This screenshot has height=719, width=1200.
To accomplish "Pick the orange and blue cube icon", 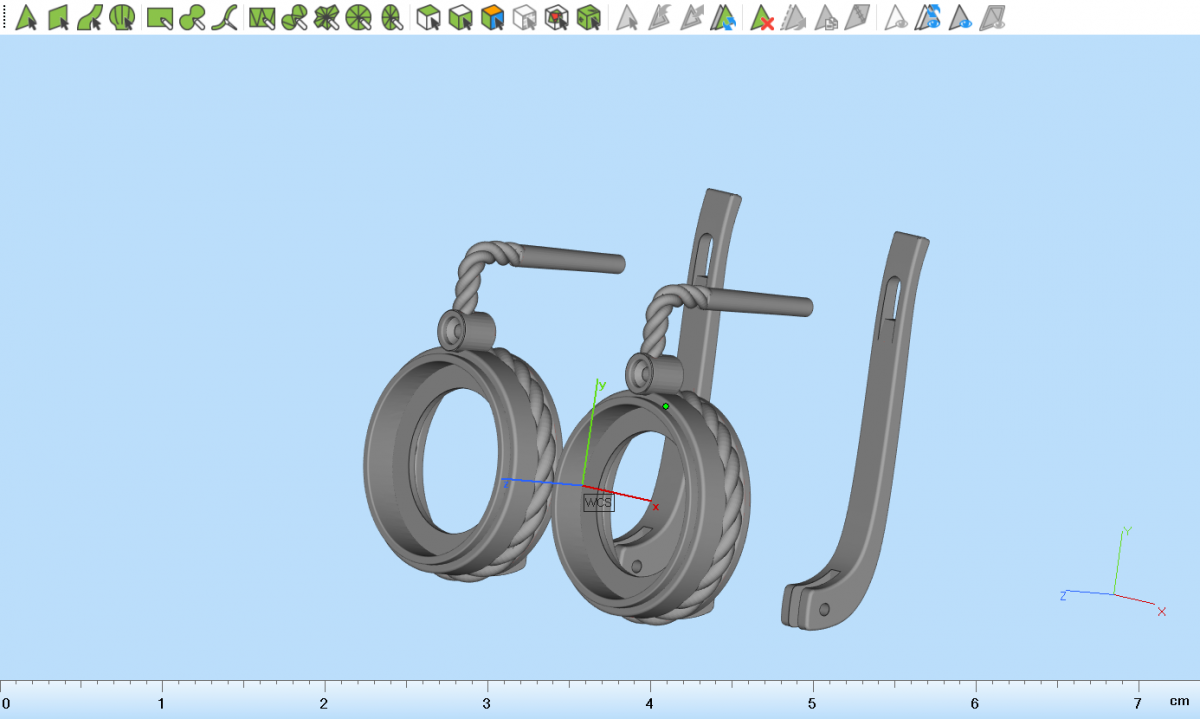I will [x=491, y=17].
